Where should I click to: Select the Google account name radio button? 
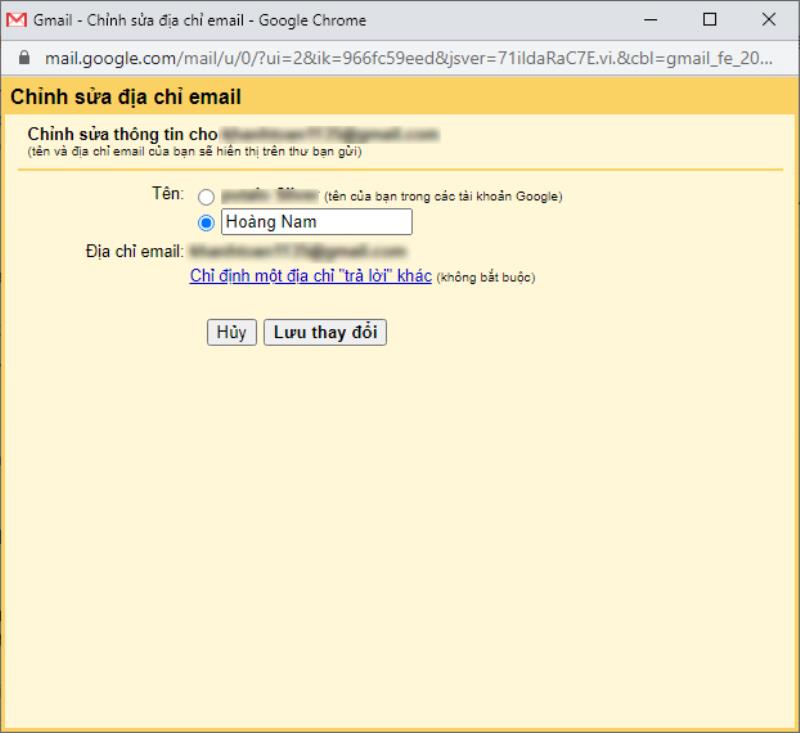(x=206, y=197)
